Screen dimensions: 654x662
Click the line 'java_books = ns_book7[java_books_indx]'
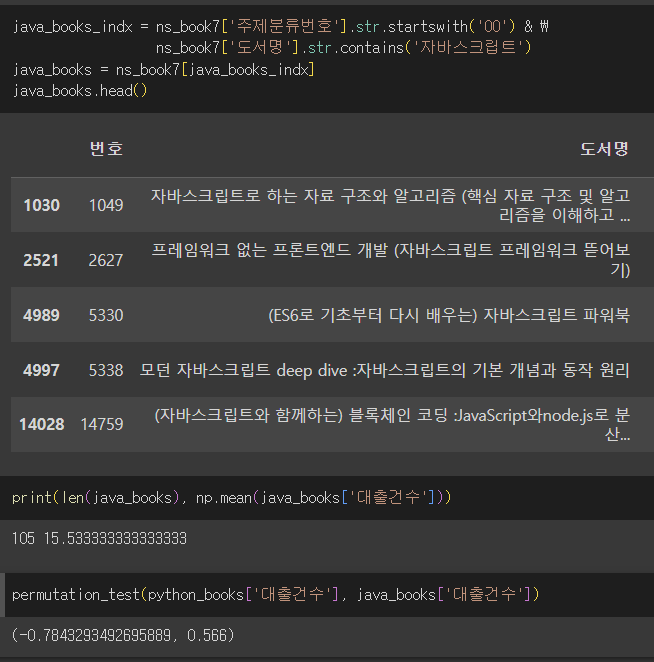[163, 70]
